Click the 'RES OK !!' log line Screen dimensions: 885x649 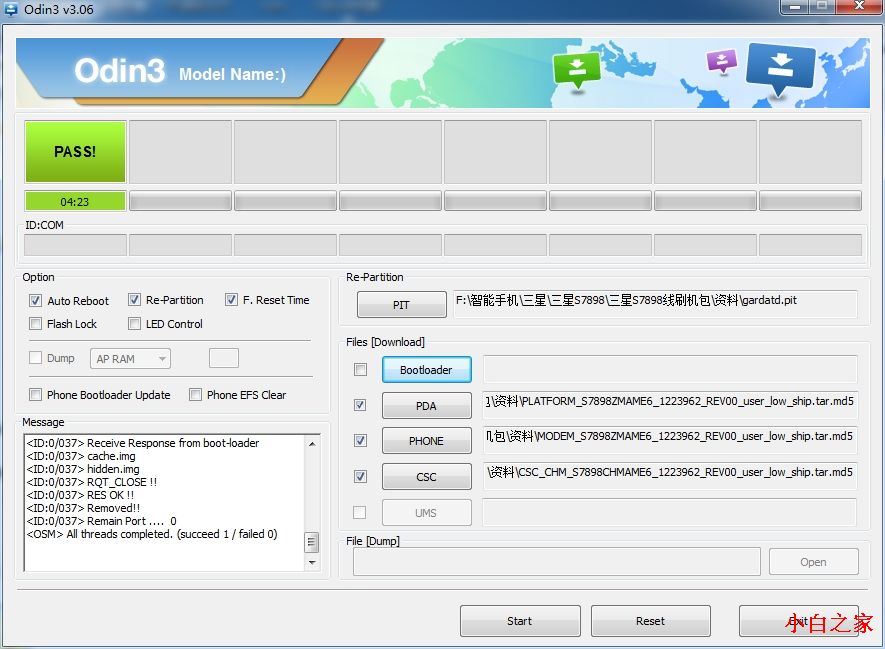point(80,495)
